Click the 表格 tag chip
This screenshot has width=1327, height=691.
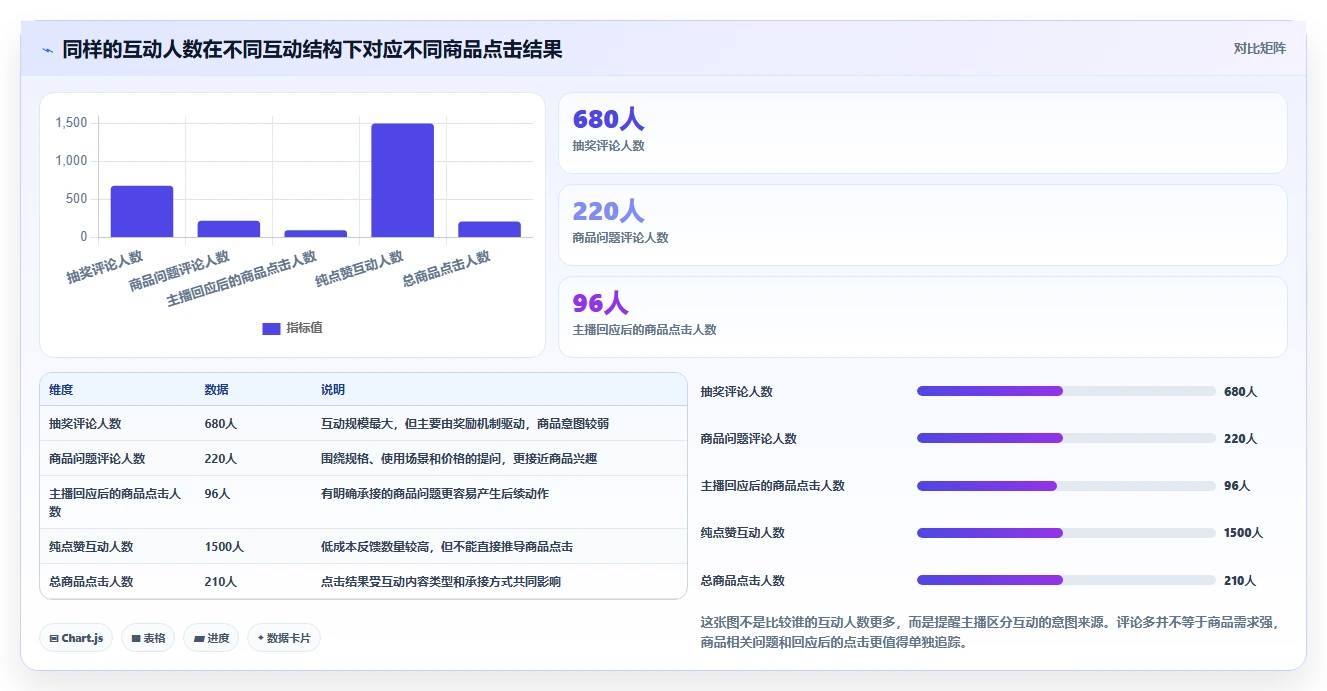pyautogui.click(x=148, y=638)
